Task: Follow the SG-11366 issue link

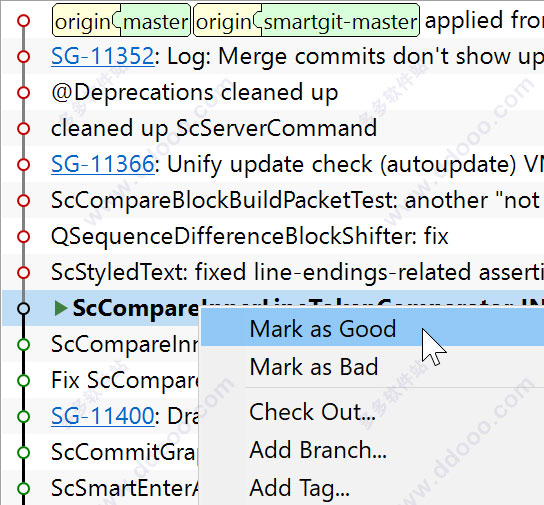Action: [x=103, y=164]
